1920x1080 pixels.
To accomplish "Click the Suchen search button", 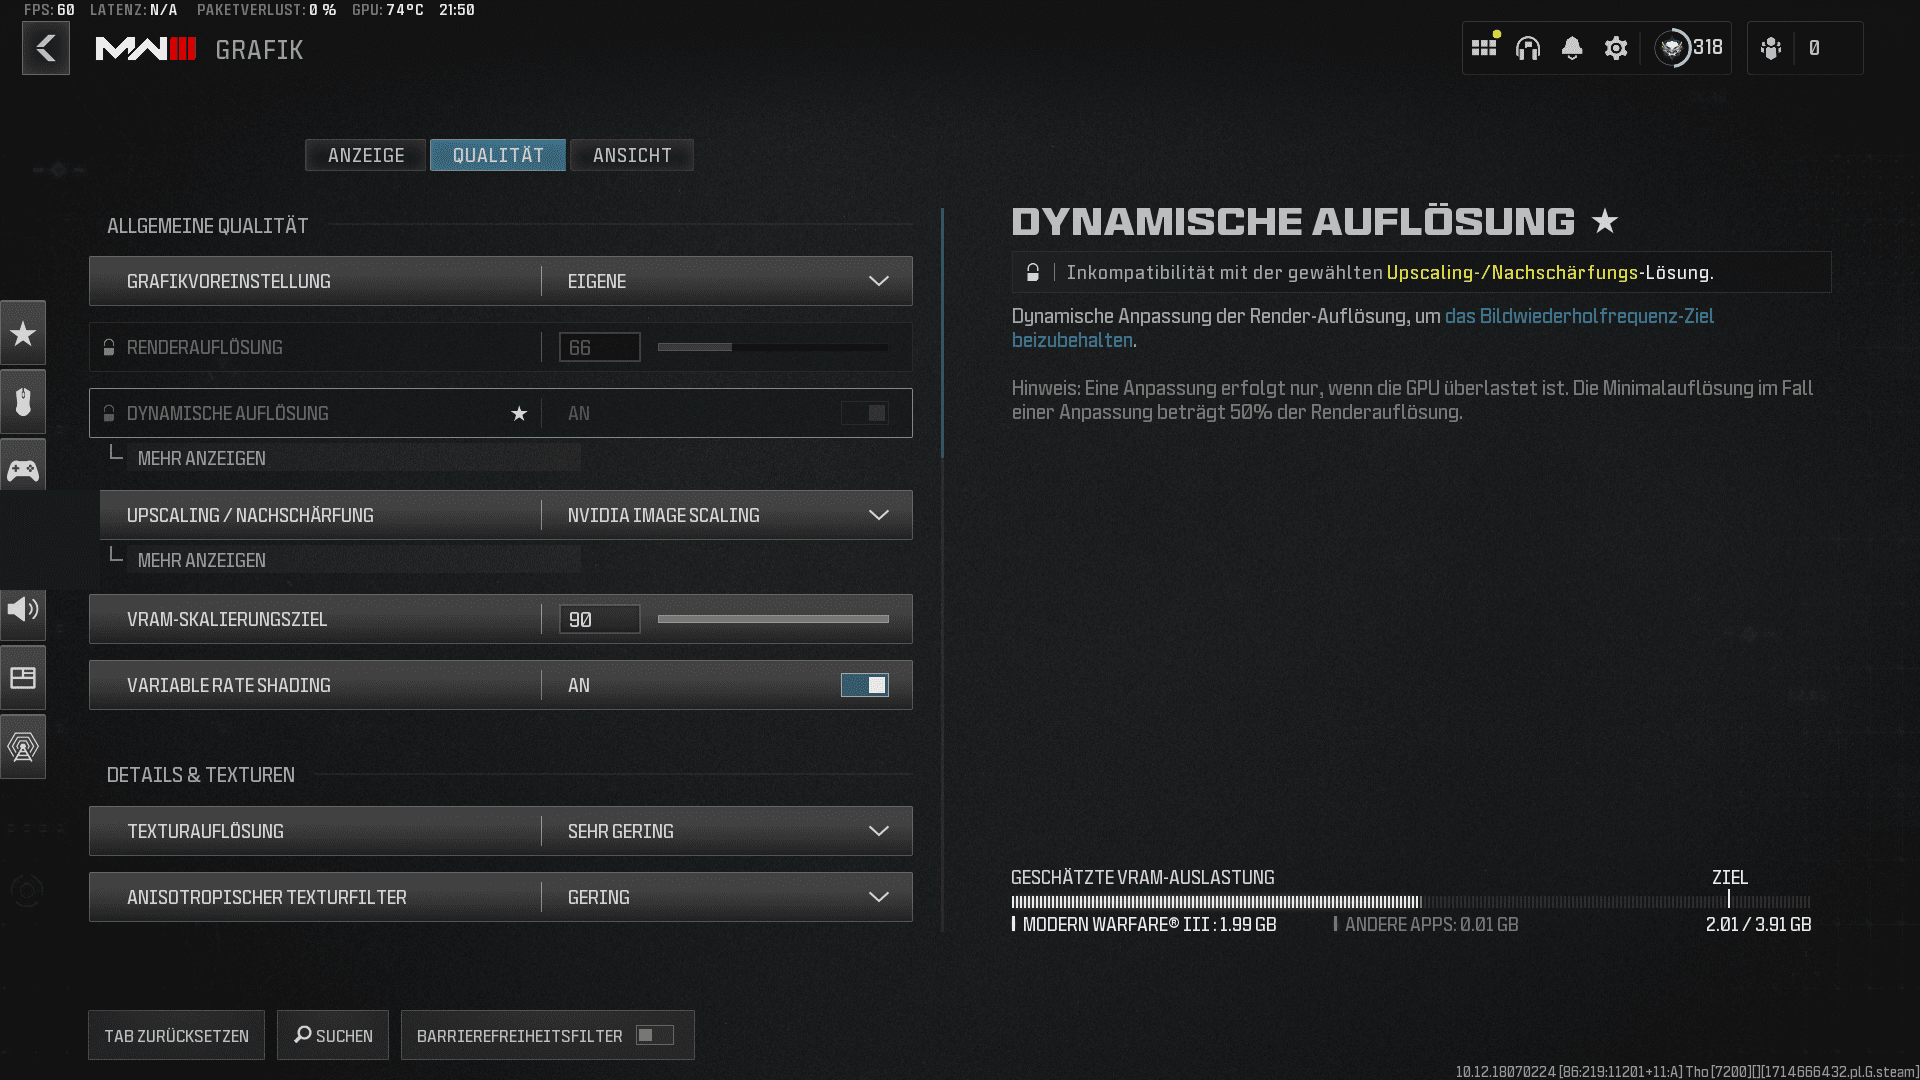I will 333,1035.
